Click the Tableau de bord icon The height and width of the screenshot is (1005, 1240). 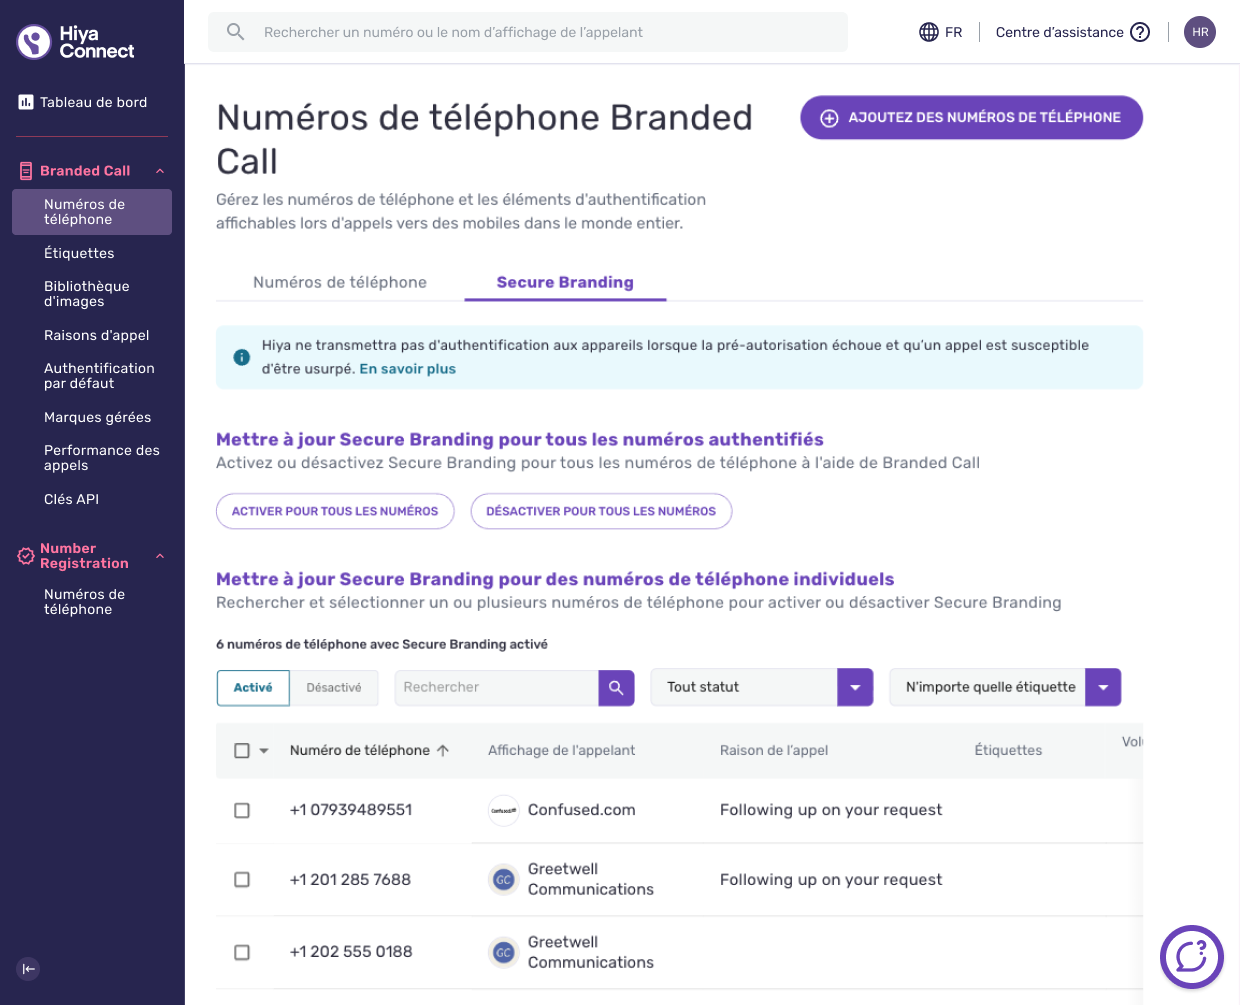coord(26,102)
